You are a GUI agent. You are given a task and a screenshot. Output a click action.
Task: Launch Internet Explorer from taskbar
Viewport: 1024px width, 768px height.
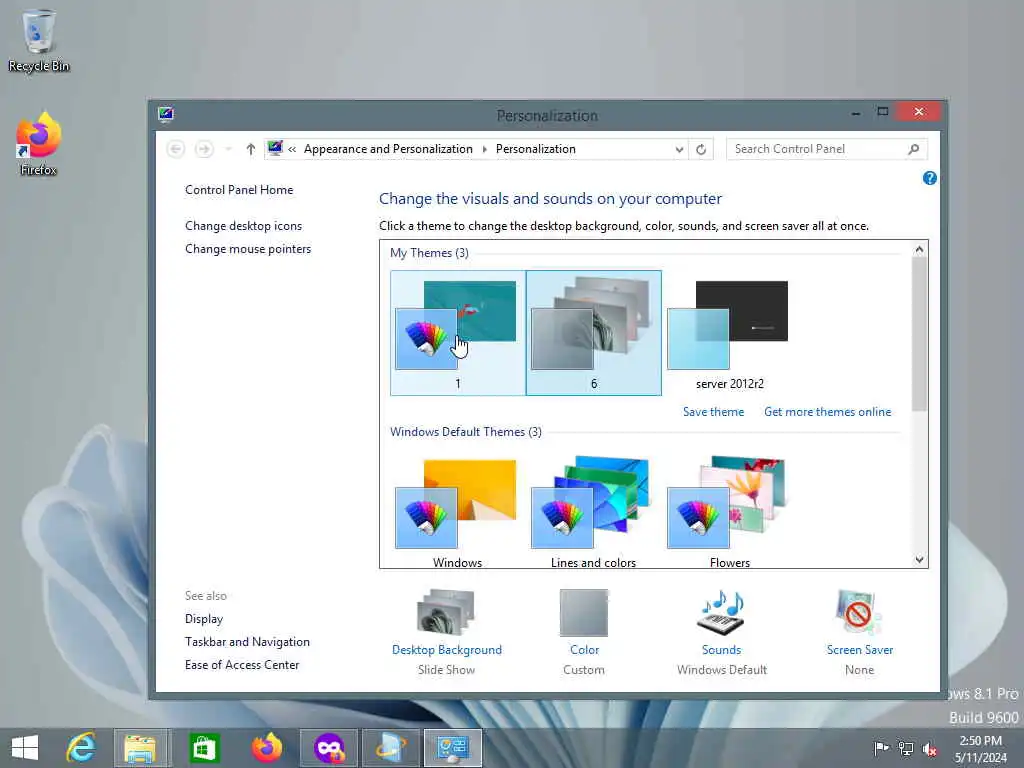[x=82, y=748]
